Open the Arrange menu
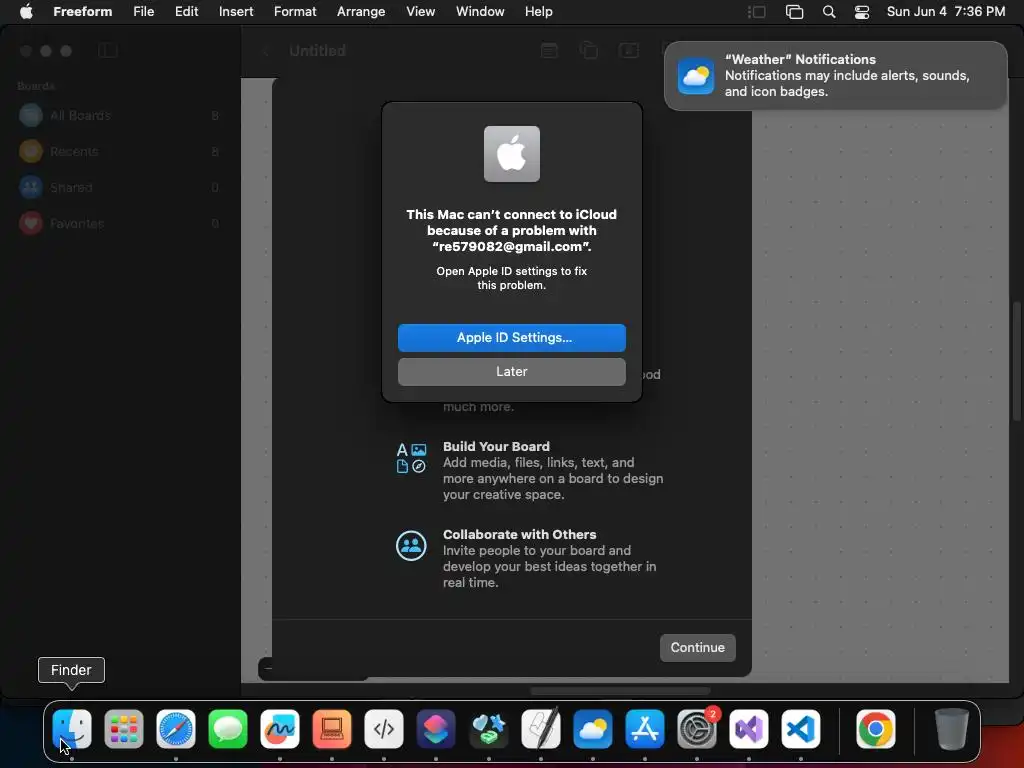The height and width of the screenshot is (768, 1024). [360, 12]
